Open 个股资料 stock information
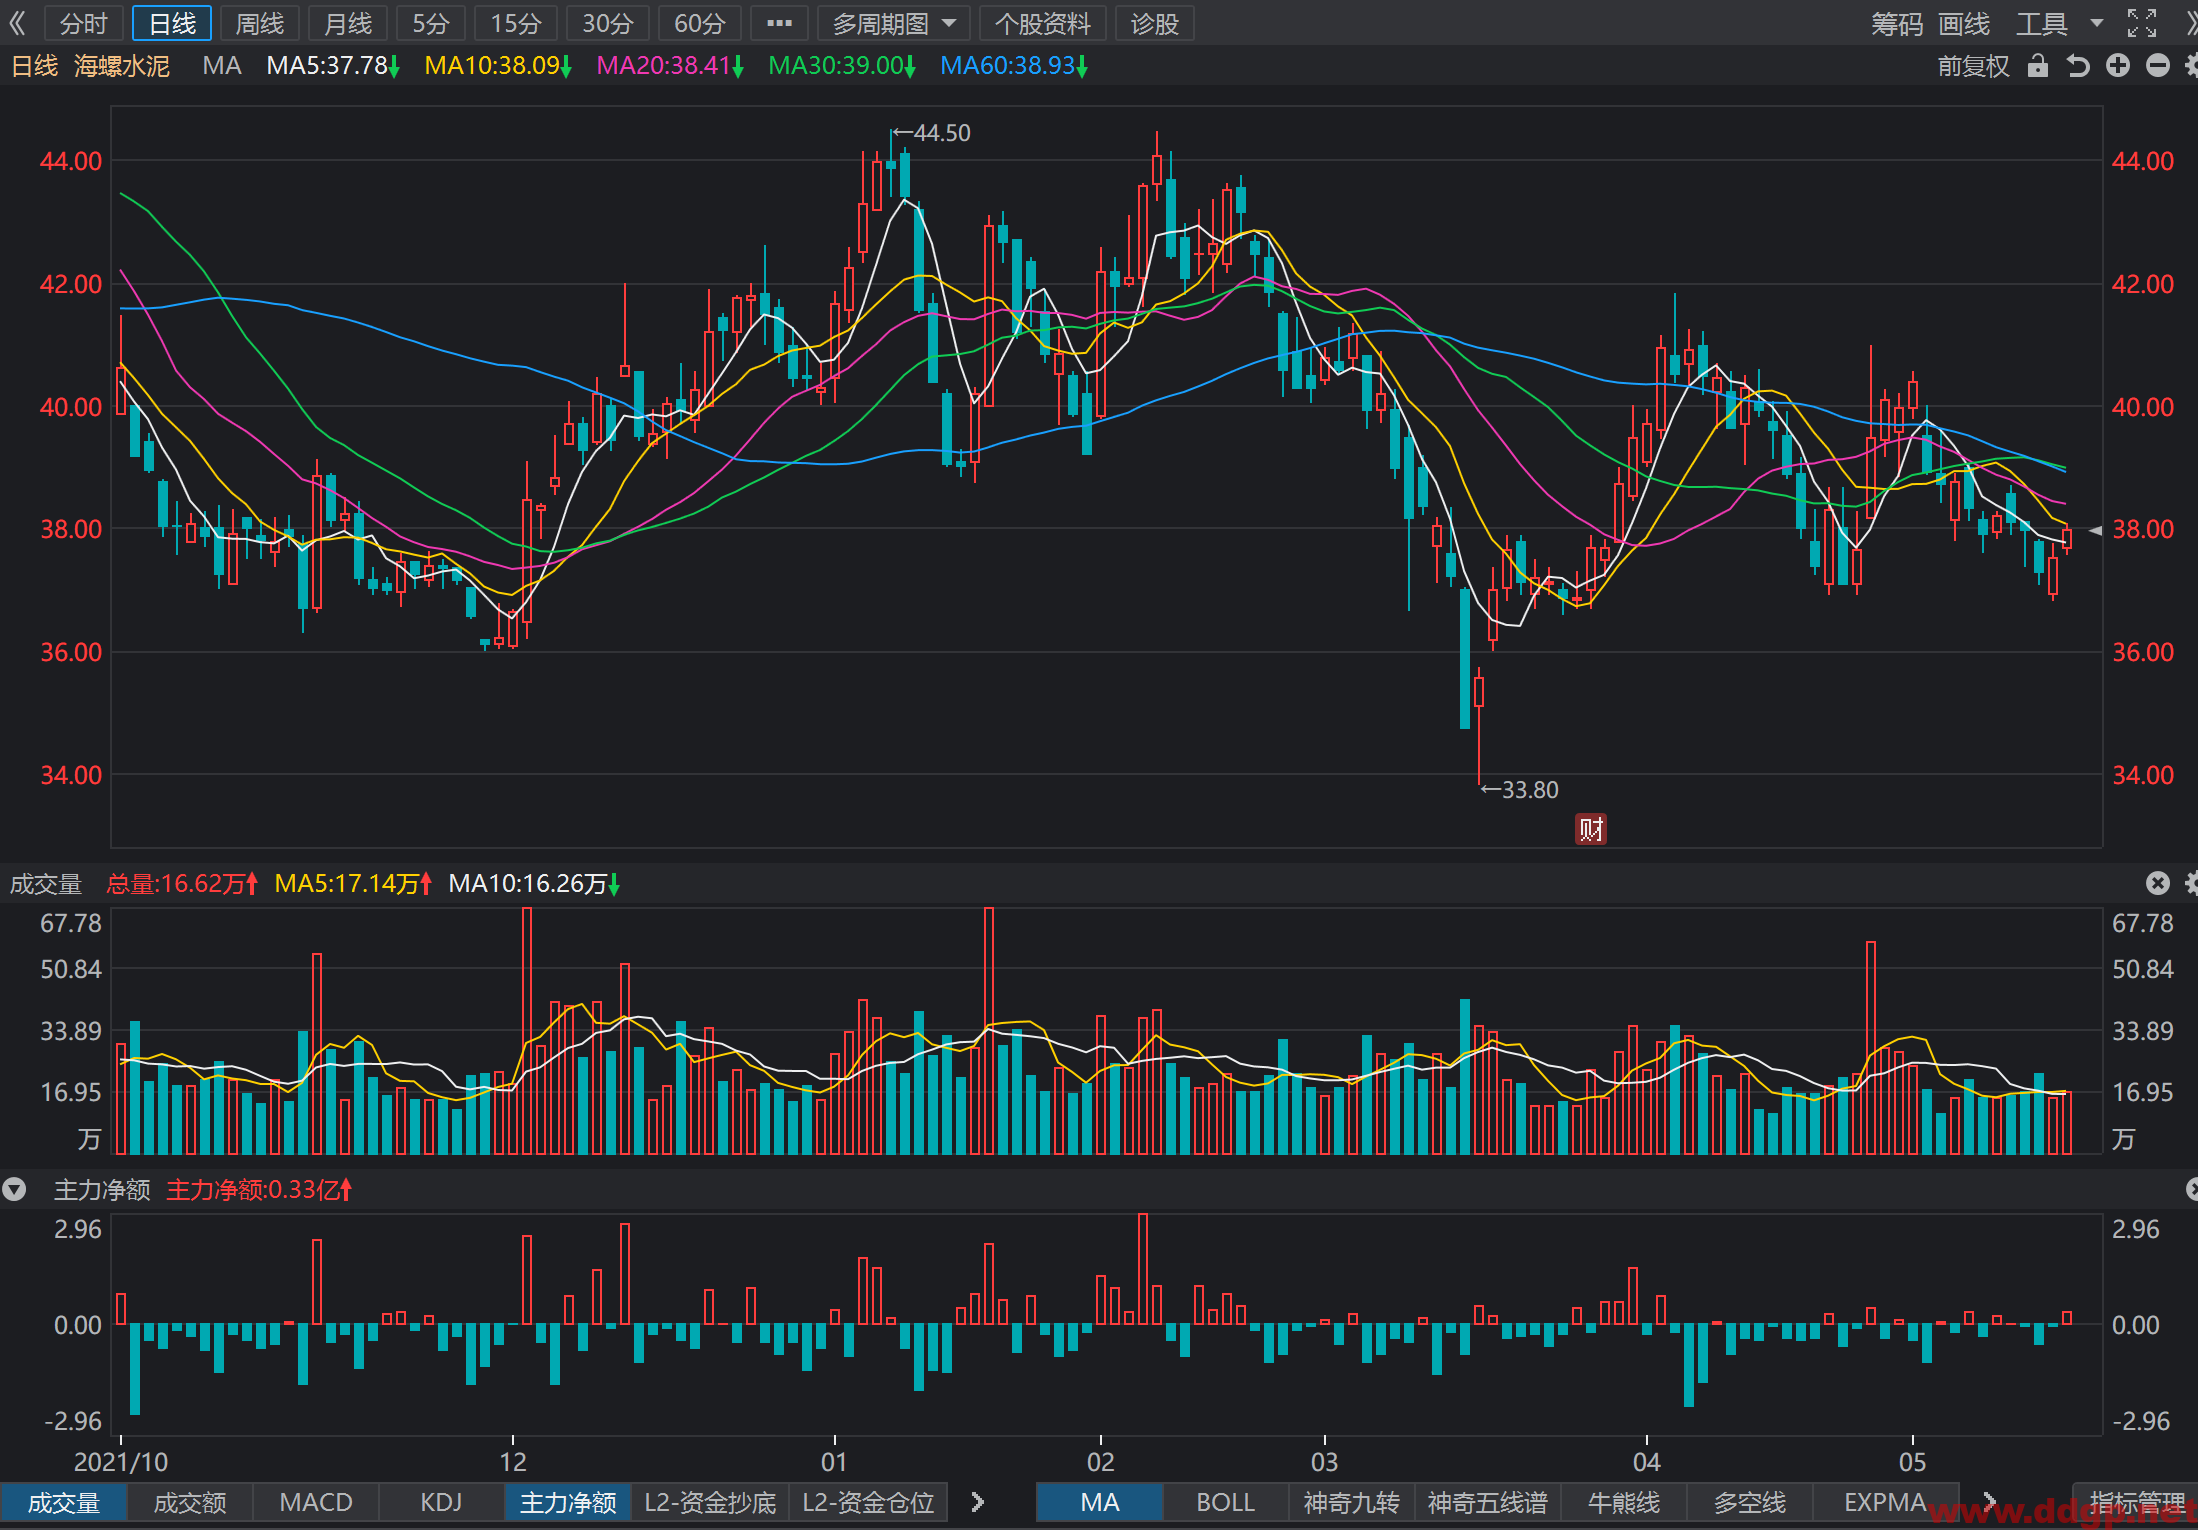The height and width of the screenshot is (1530, 2198). pos(1042,23)
